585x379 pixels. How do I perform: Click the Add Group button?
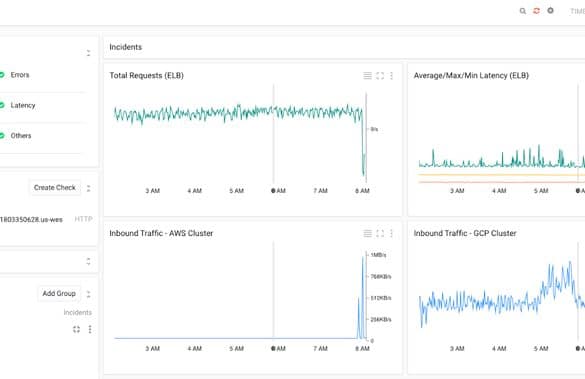[59, 294]
